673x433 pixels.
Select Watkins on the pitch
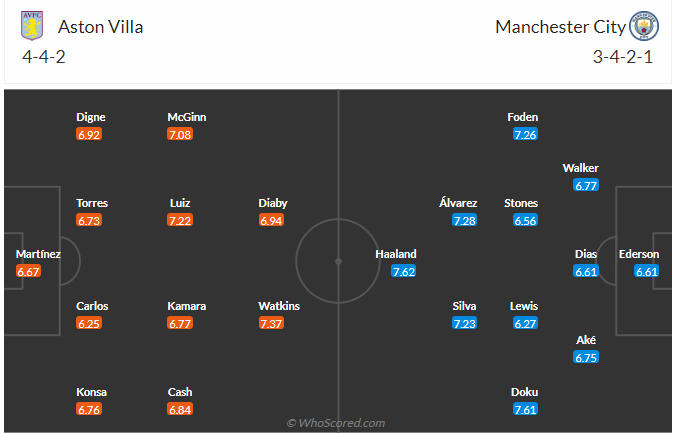click(x=279, y=306)
